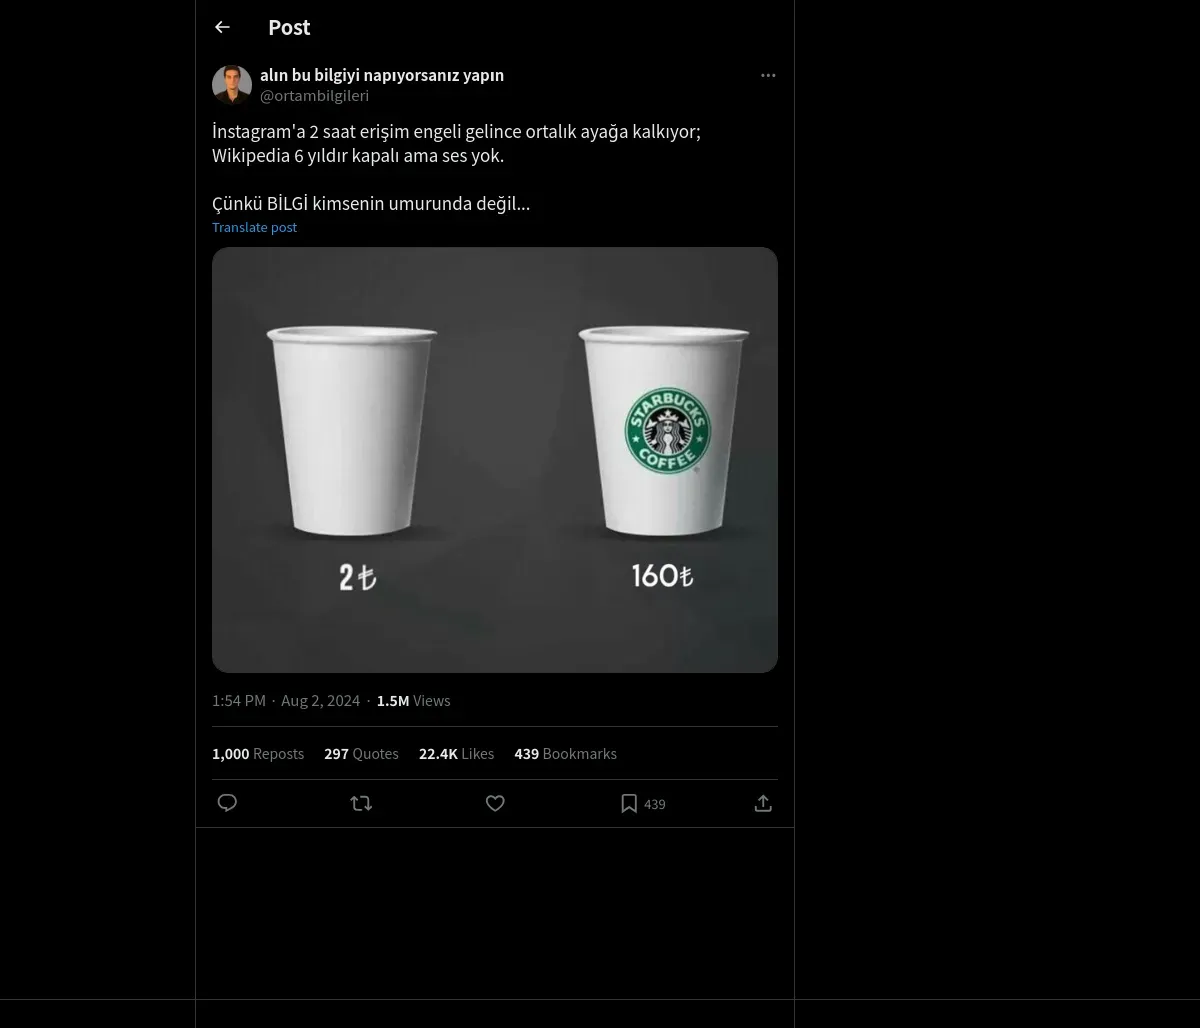Open the three-dot more options menu
1200x1028 pixels.
(x=768, y=75)
